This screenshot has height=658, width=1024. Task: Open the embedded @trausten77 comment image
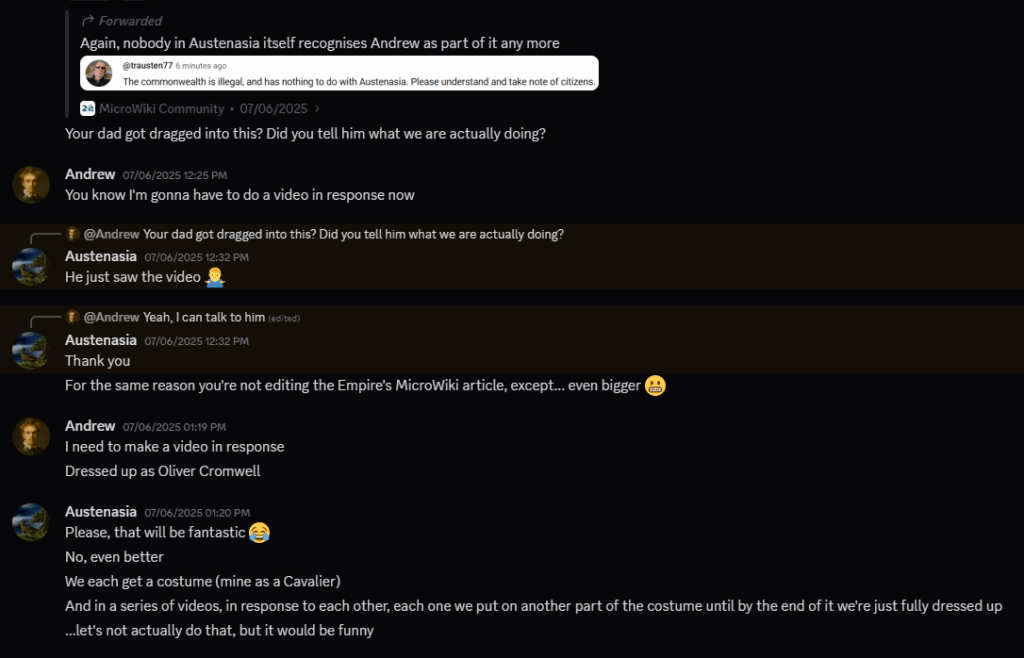click(x=339, y=73)
